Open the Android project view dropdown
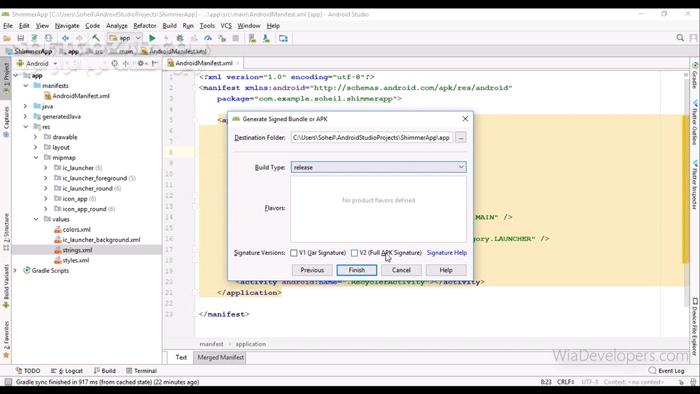 pos(37,63)
